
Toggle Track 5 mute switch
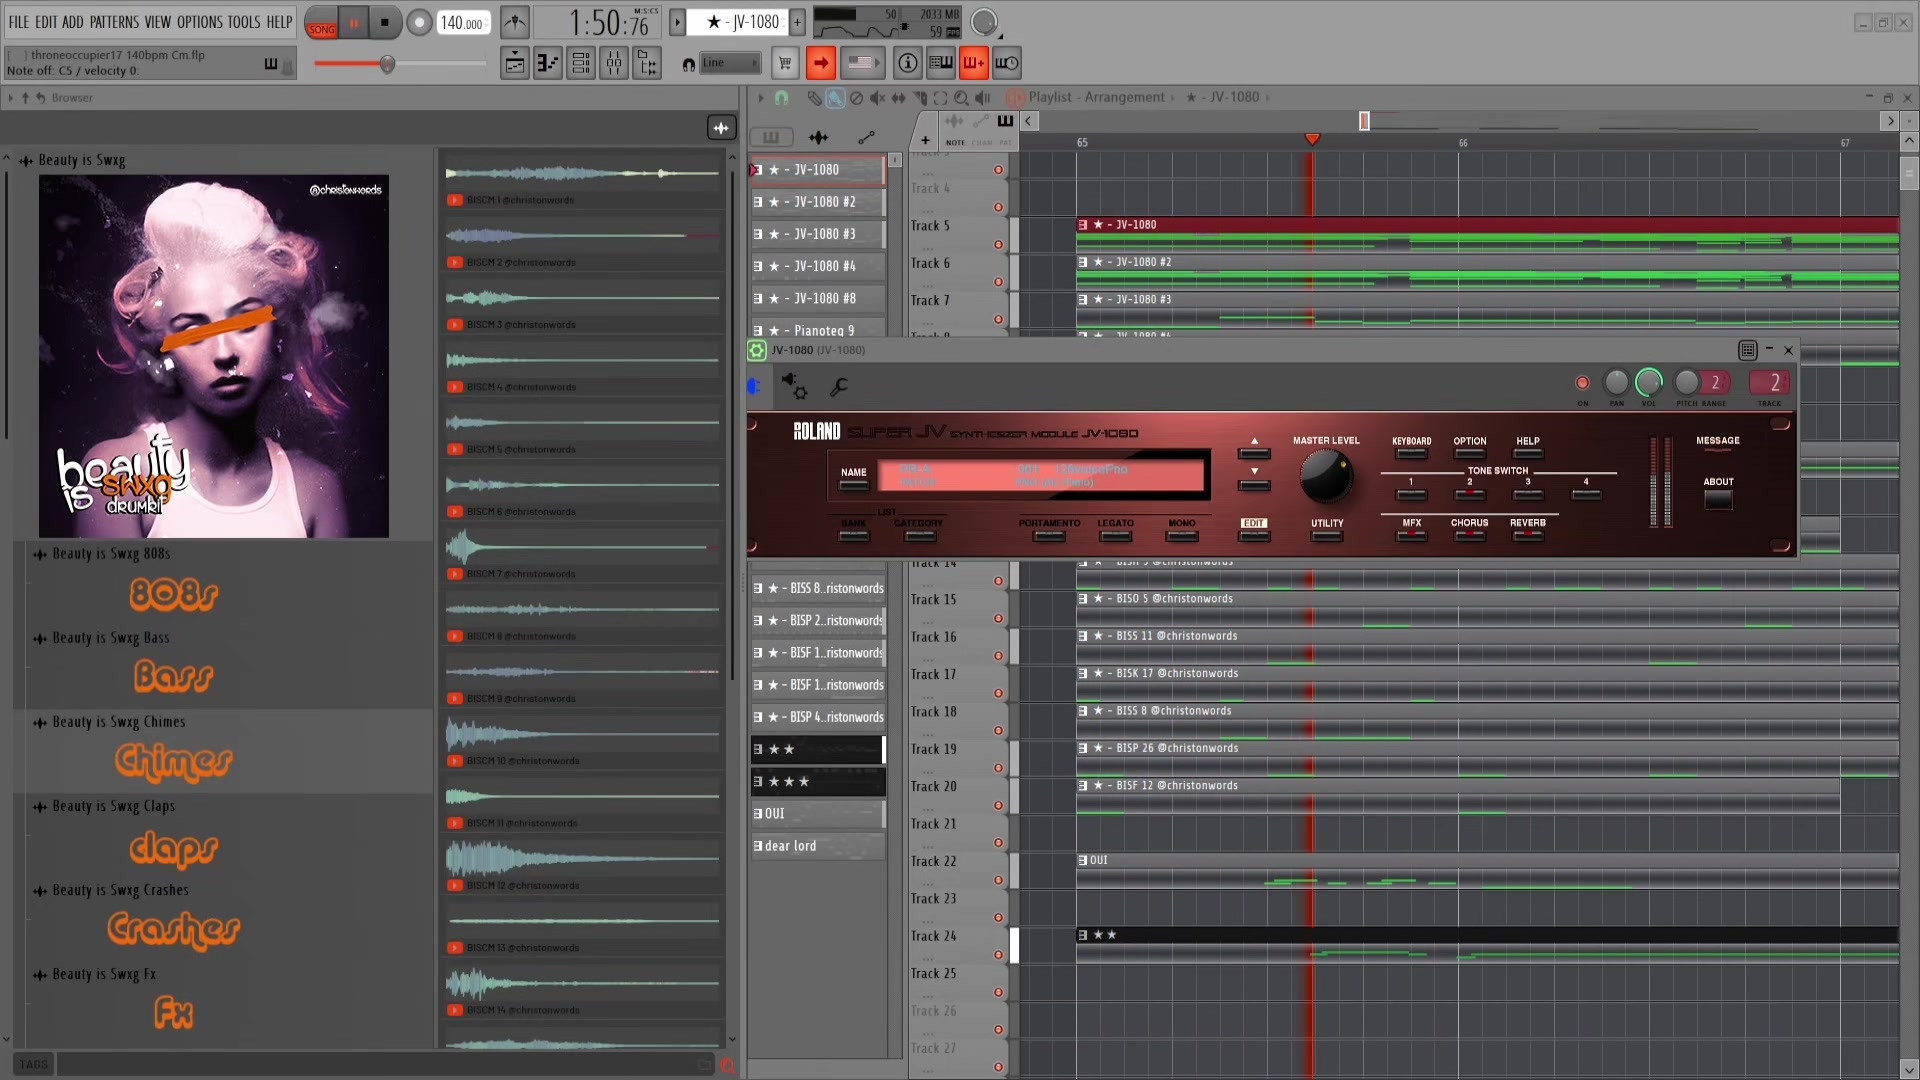[998, 244]
